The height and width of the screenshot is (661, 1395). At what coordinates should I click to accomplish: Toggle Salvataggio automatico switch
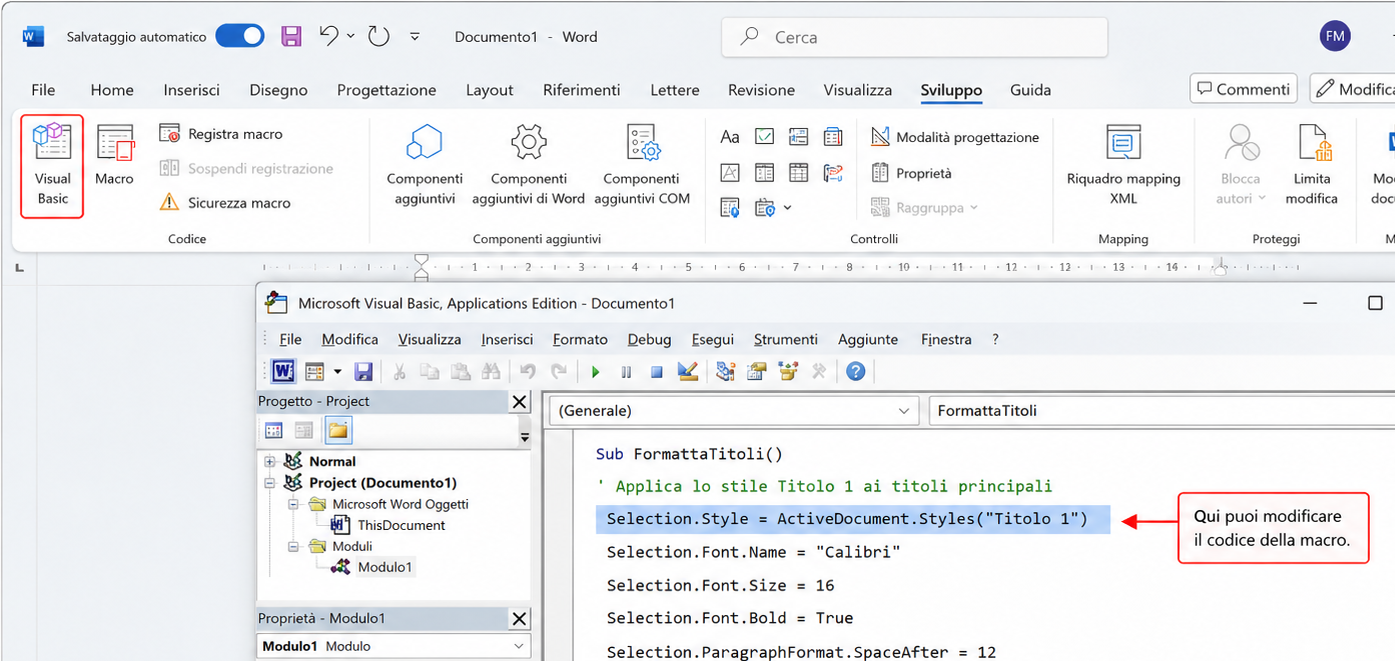point(240,37)
